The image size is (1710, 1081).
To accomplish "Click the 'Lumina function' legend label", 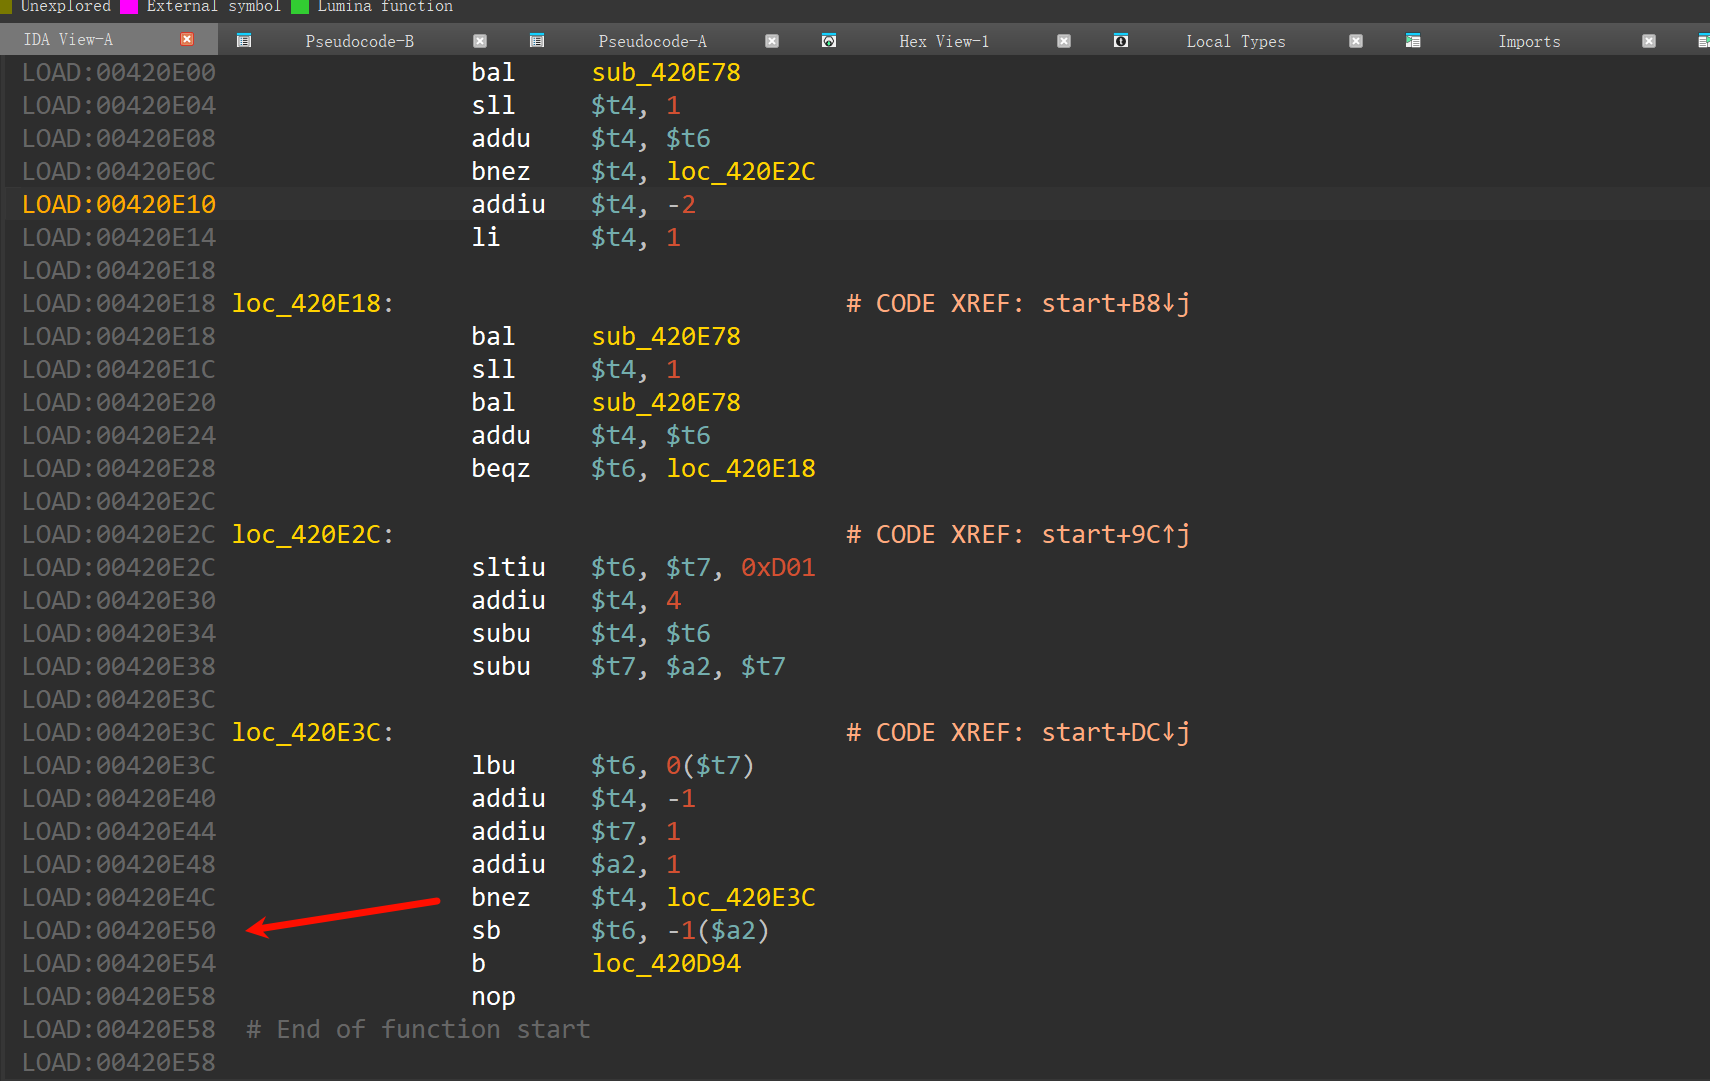I will pyautogui.click(x=385, y=7).
